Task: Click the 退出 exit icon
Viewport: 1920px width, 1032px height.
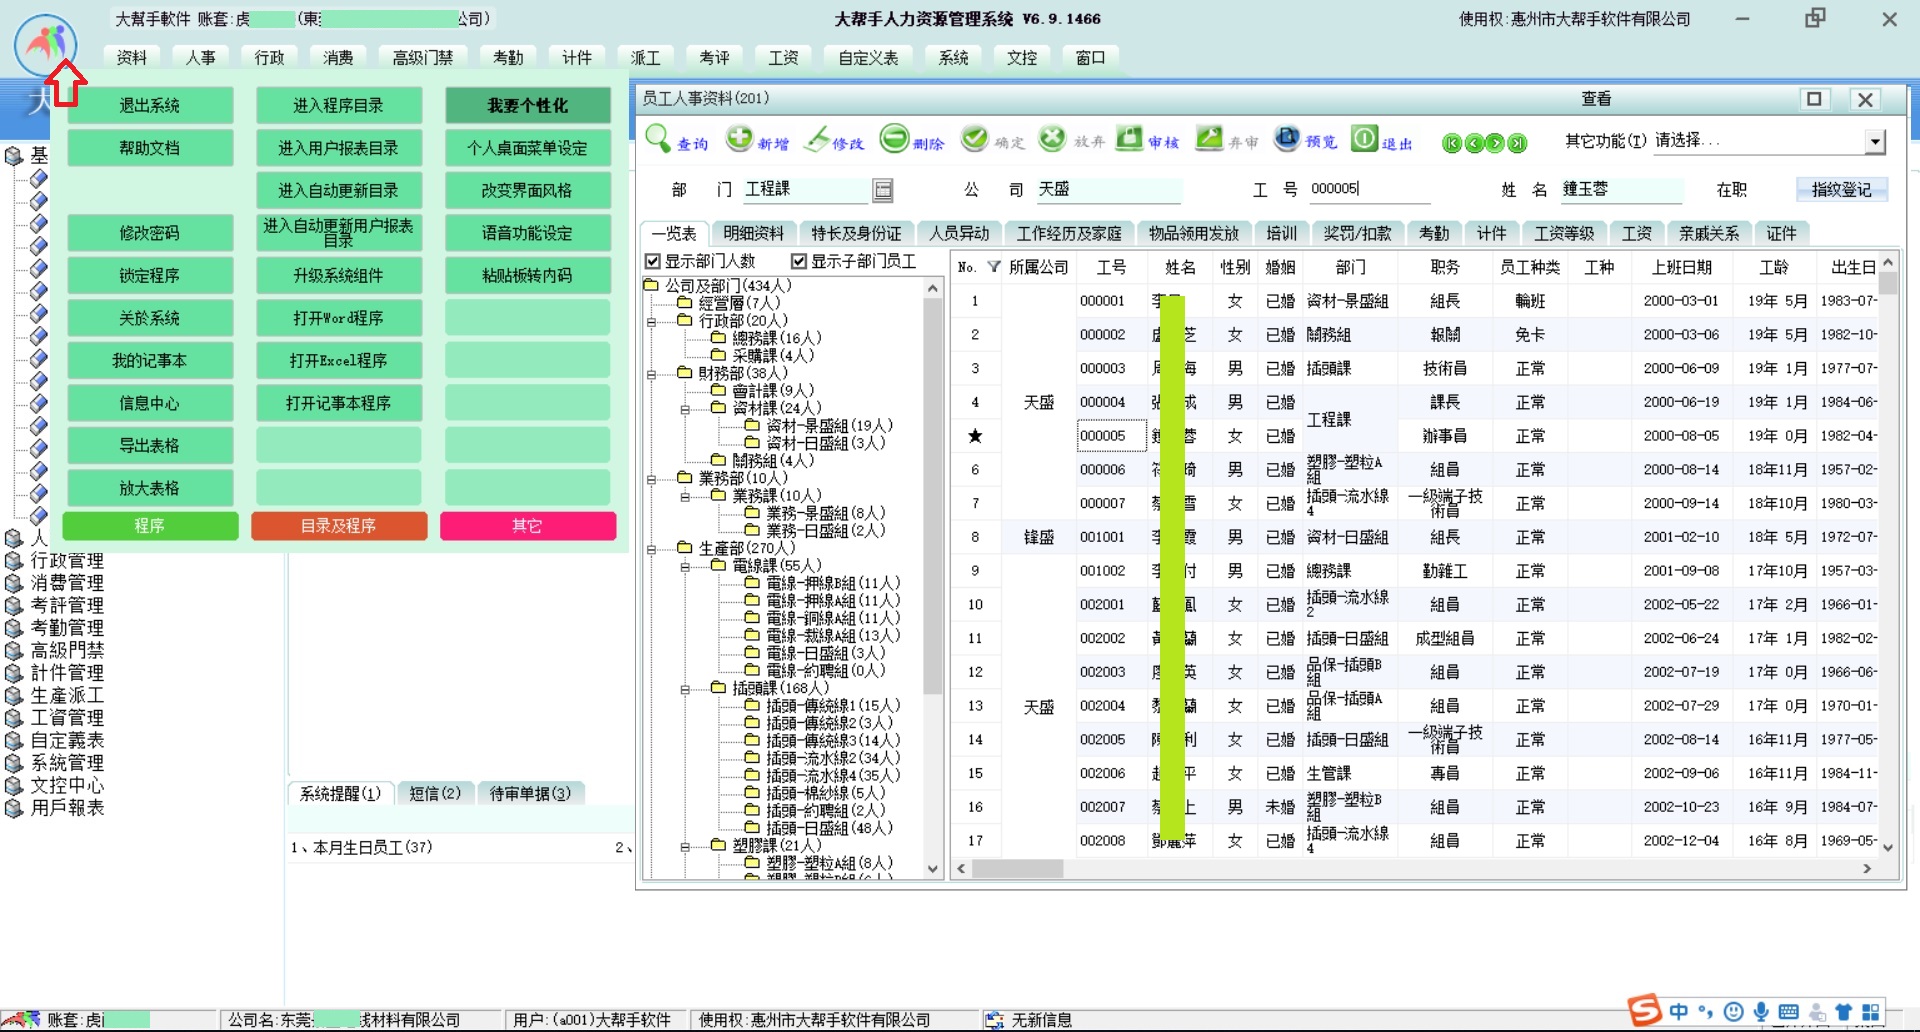Action: (1364, 139)
